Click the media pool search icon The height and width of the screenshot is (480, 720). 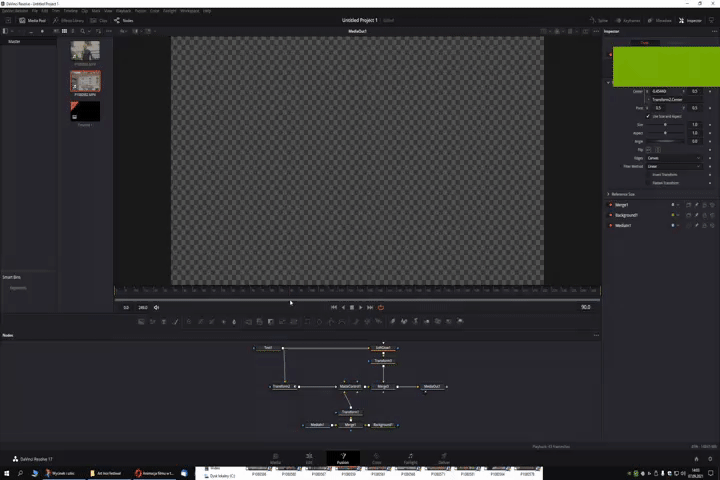tap(83, 31)
